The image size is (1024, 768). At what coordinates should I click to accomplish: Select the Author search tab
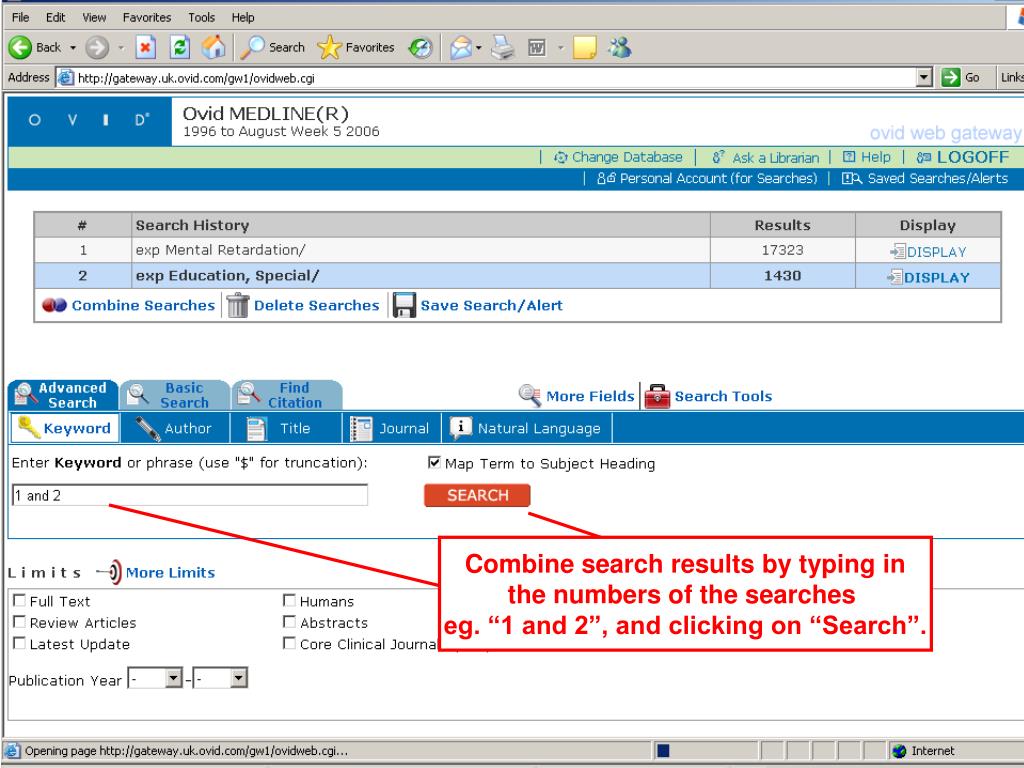(x=174, y=428)
